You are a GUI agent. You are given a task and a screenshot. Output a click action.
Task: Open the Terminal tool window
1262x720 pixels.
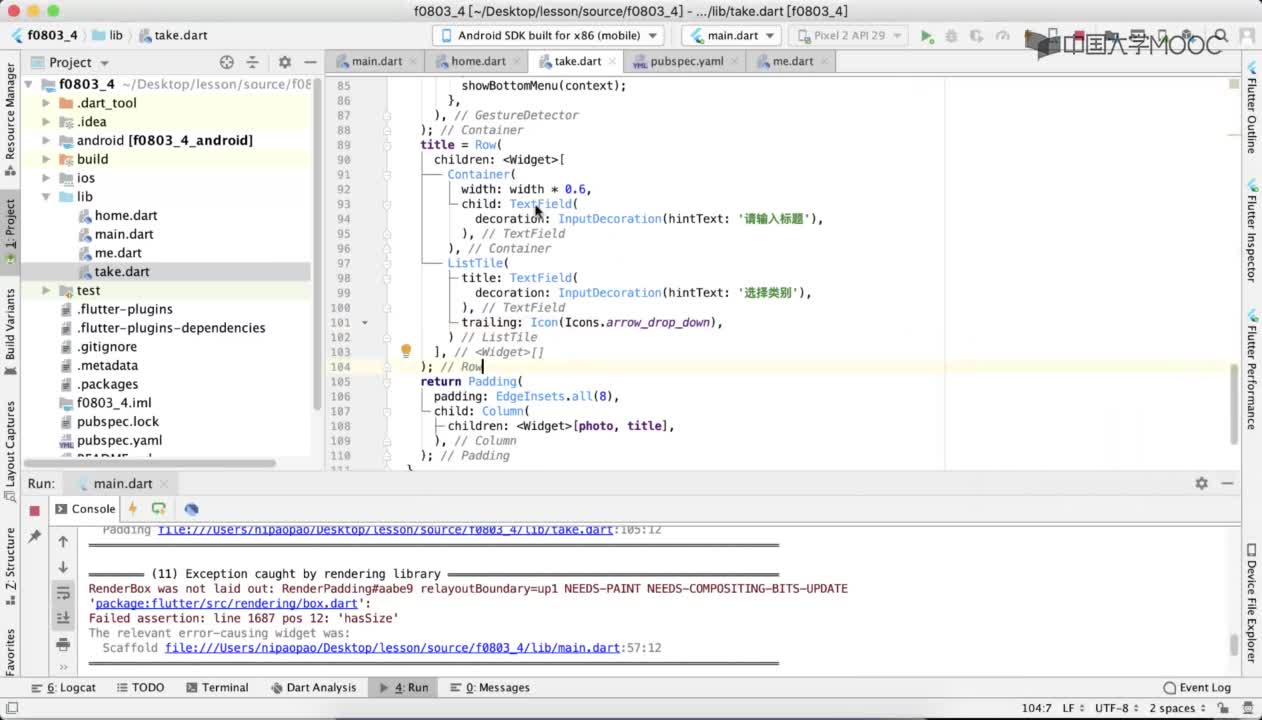(x=217, y=688)
